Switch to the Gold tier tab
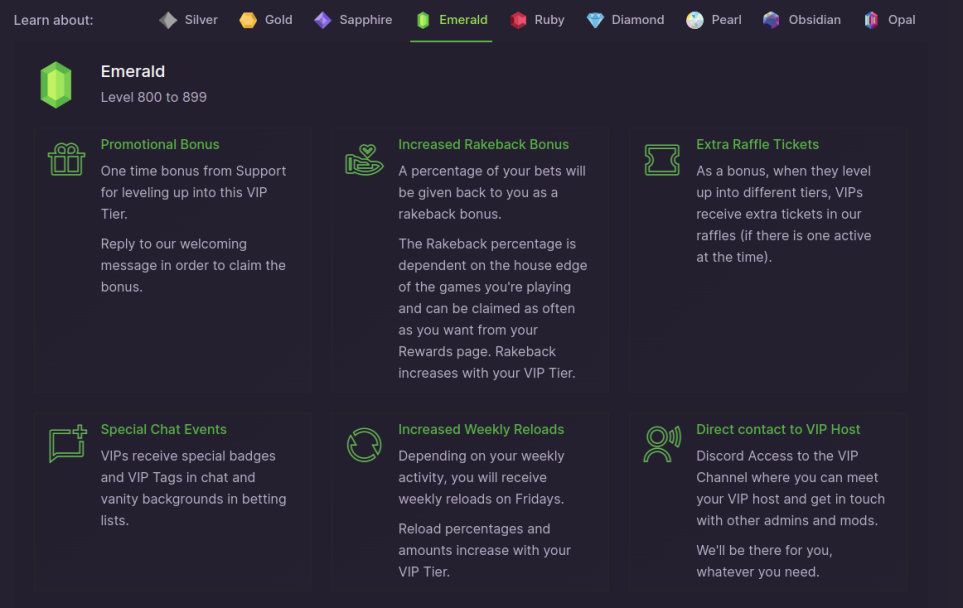Viewport: 963px width, 608px height. (x=266, y=20)
